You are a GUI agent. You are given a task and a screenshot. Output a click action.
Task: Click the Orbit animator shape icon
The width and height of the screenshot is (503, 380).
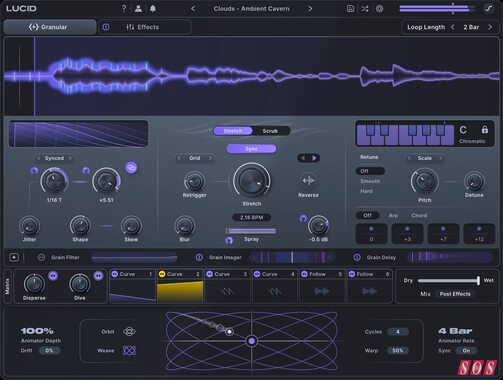tap(129, 332)
